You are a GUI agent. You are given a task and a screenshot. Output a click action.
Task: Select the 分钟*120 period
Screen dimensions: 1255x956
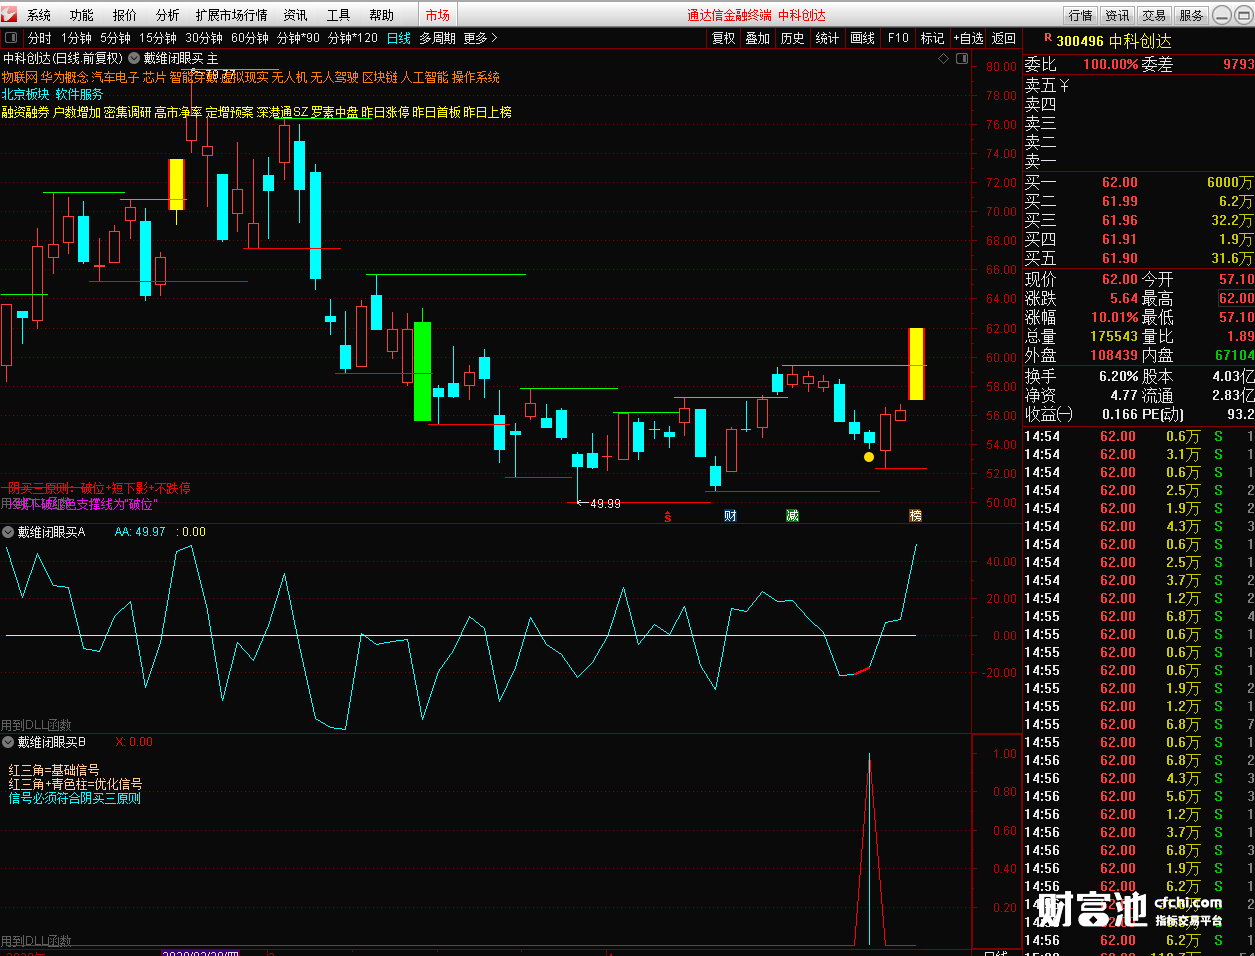point(353,38)
